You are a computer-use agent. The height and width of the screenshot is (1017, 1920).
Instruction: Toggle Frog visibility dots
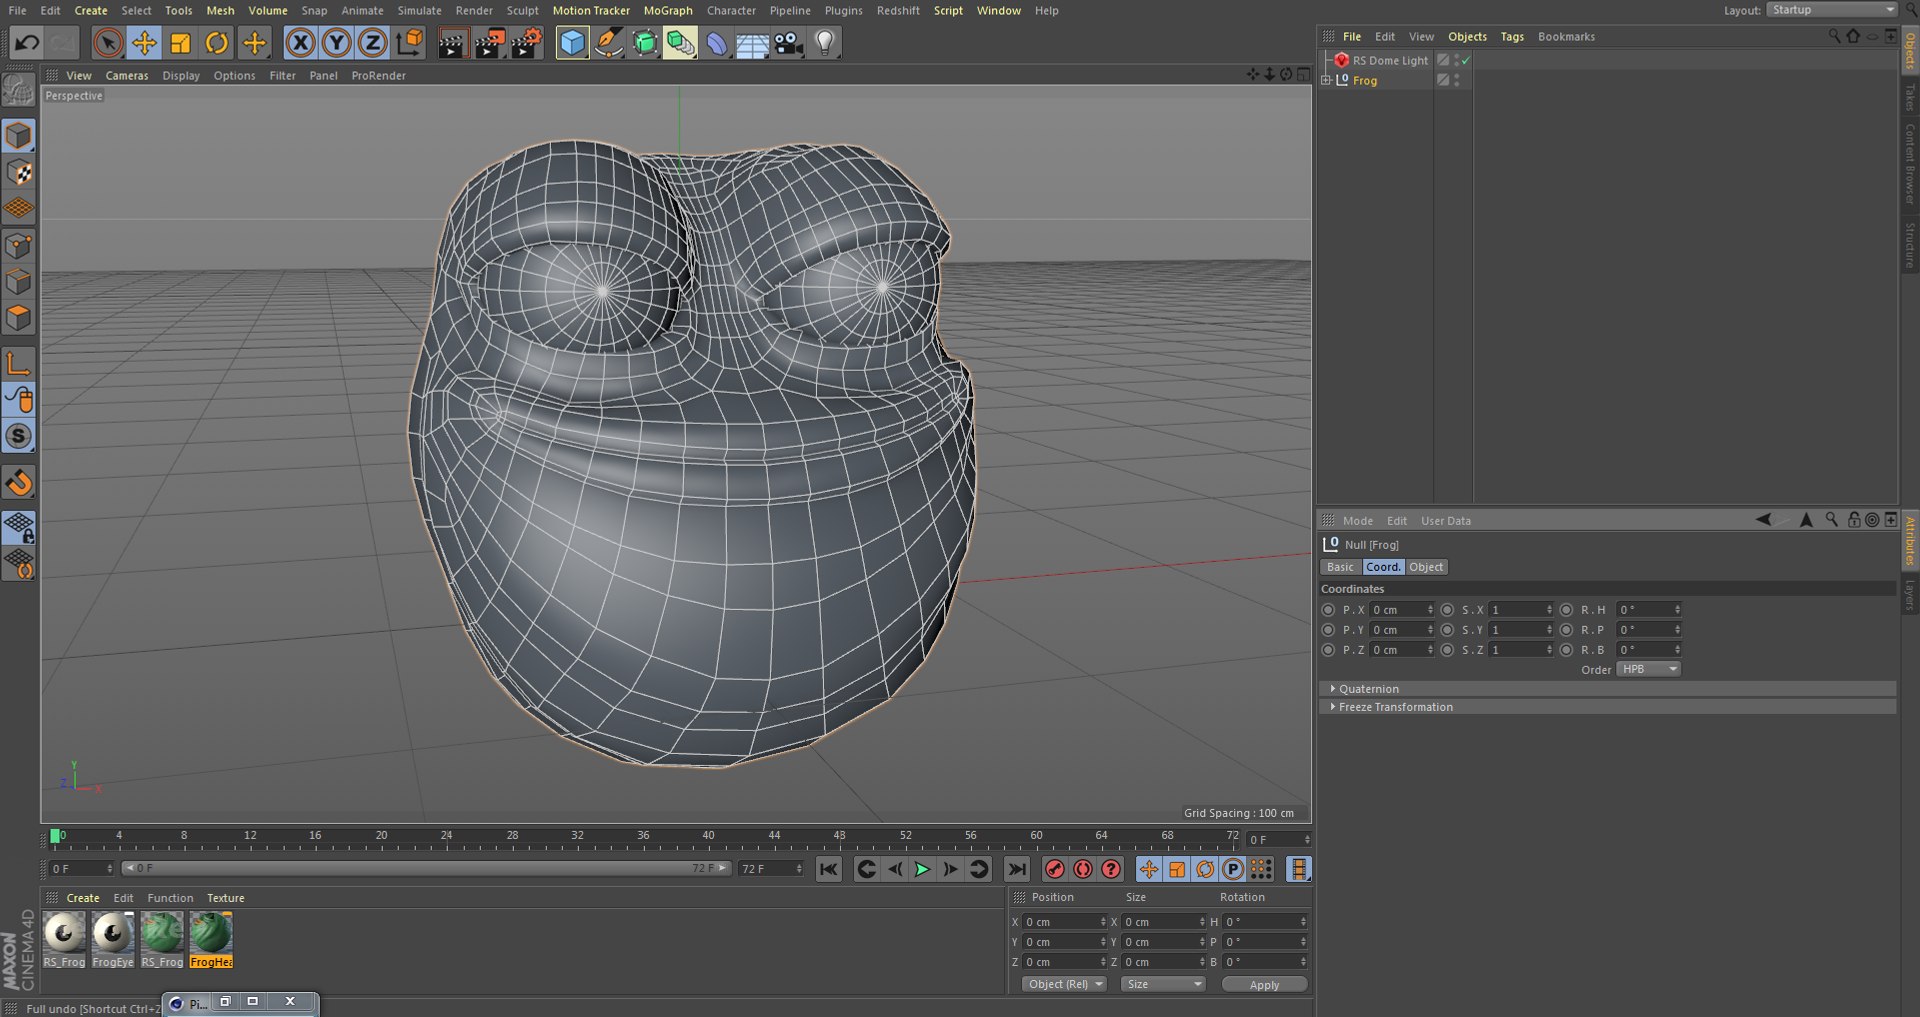tap(1457, 81)
